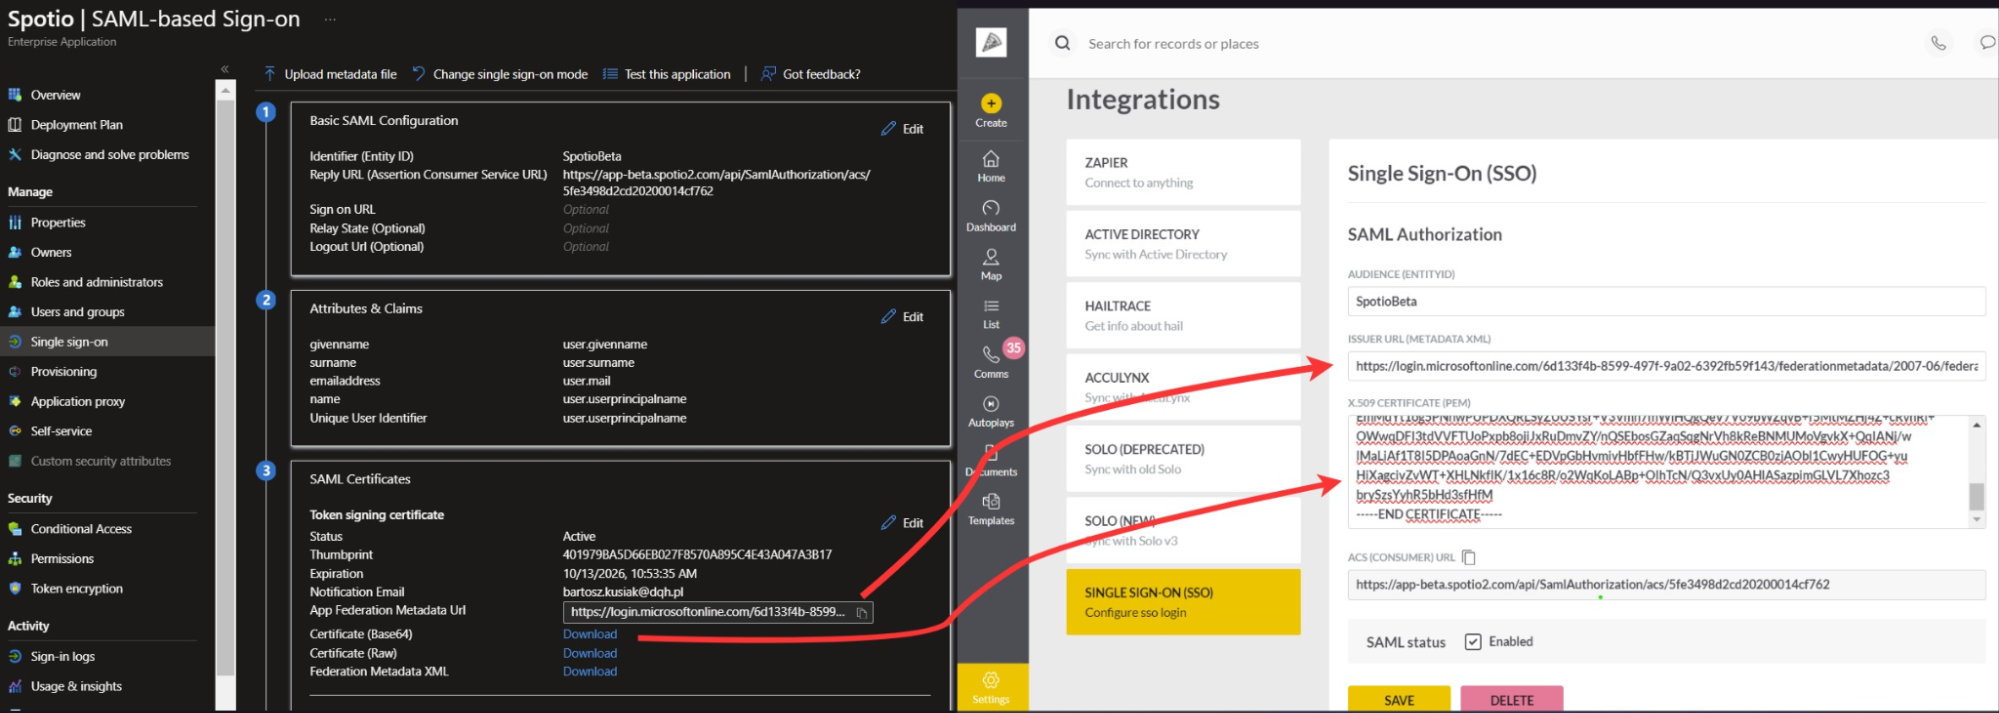The image size is (1999, 713).
Task: Open Overview in Azure sidebar
Action: 55,95
